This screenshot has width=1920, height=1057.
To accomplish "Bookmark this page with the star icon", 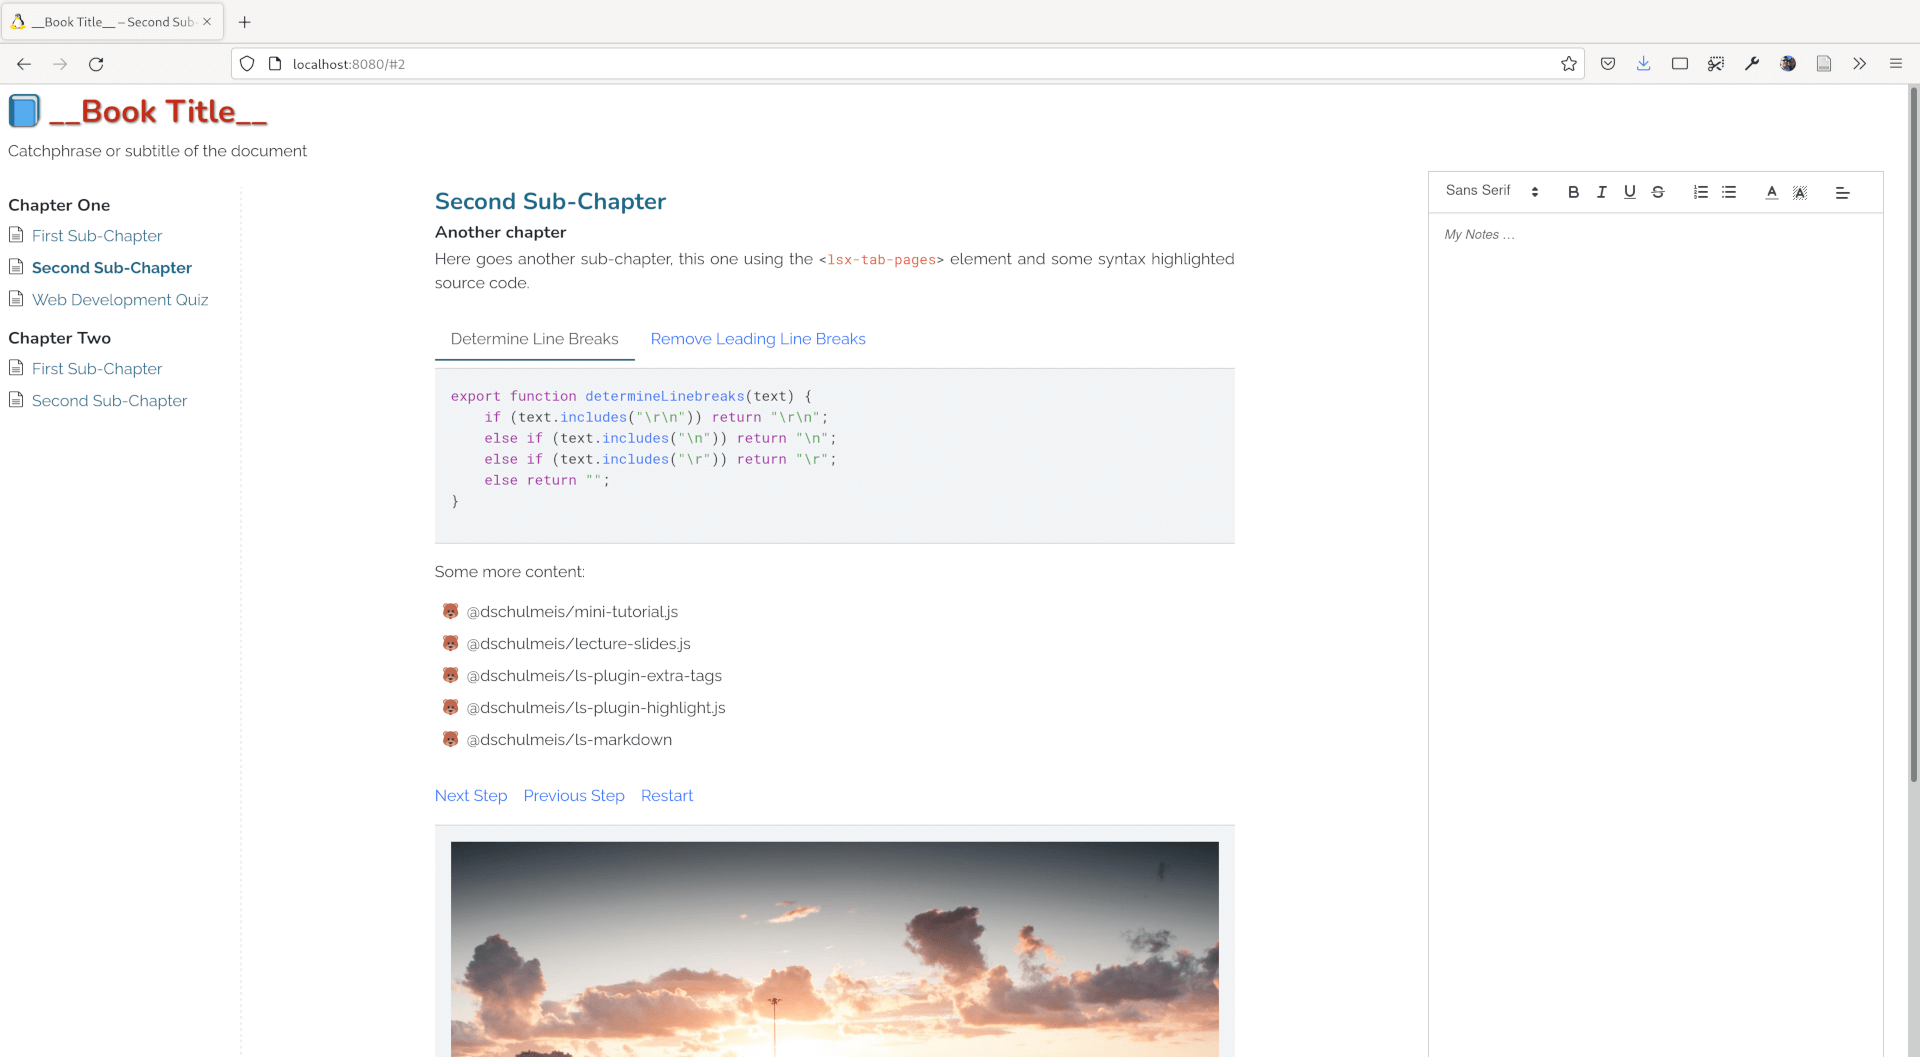I will click(1568, 64).
